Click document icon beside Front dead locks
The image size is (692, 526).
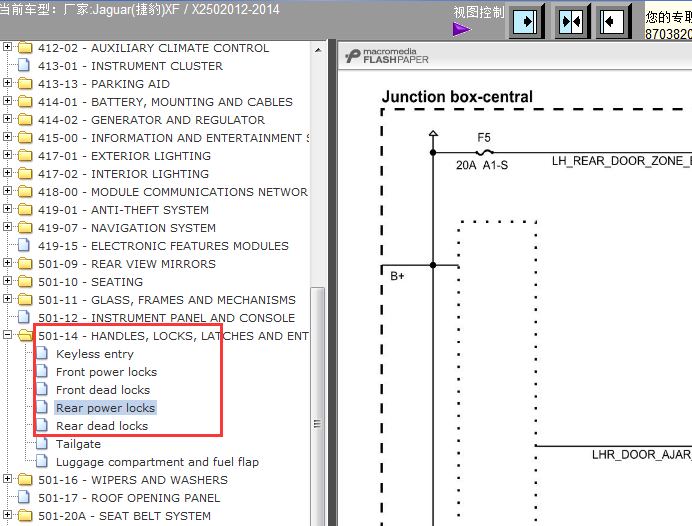tap(42, 390)
